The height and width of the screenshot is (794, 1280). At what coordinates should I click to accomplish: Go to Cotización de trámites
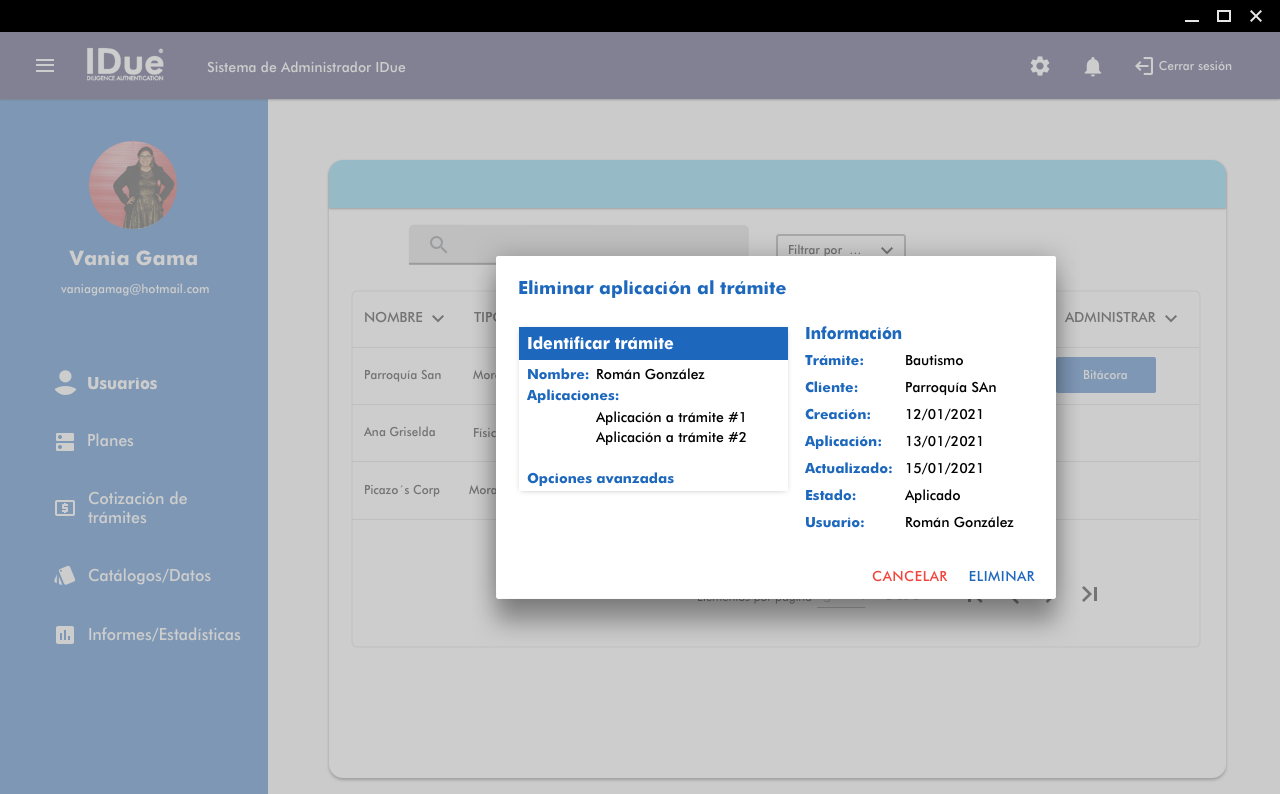(x=137, y=508)
